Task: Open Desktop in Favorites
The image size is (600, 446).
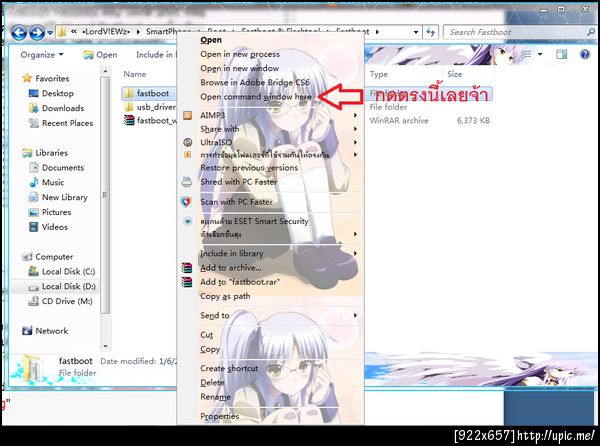Action: (x=52, y=93)
